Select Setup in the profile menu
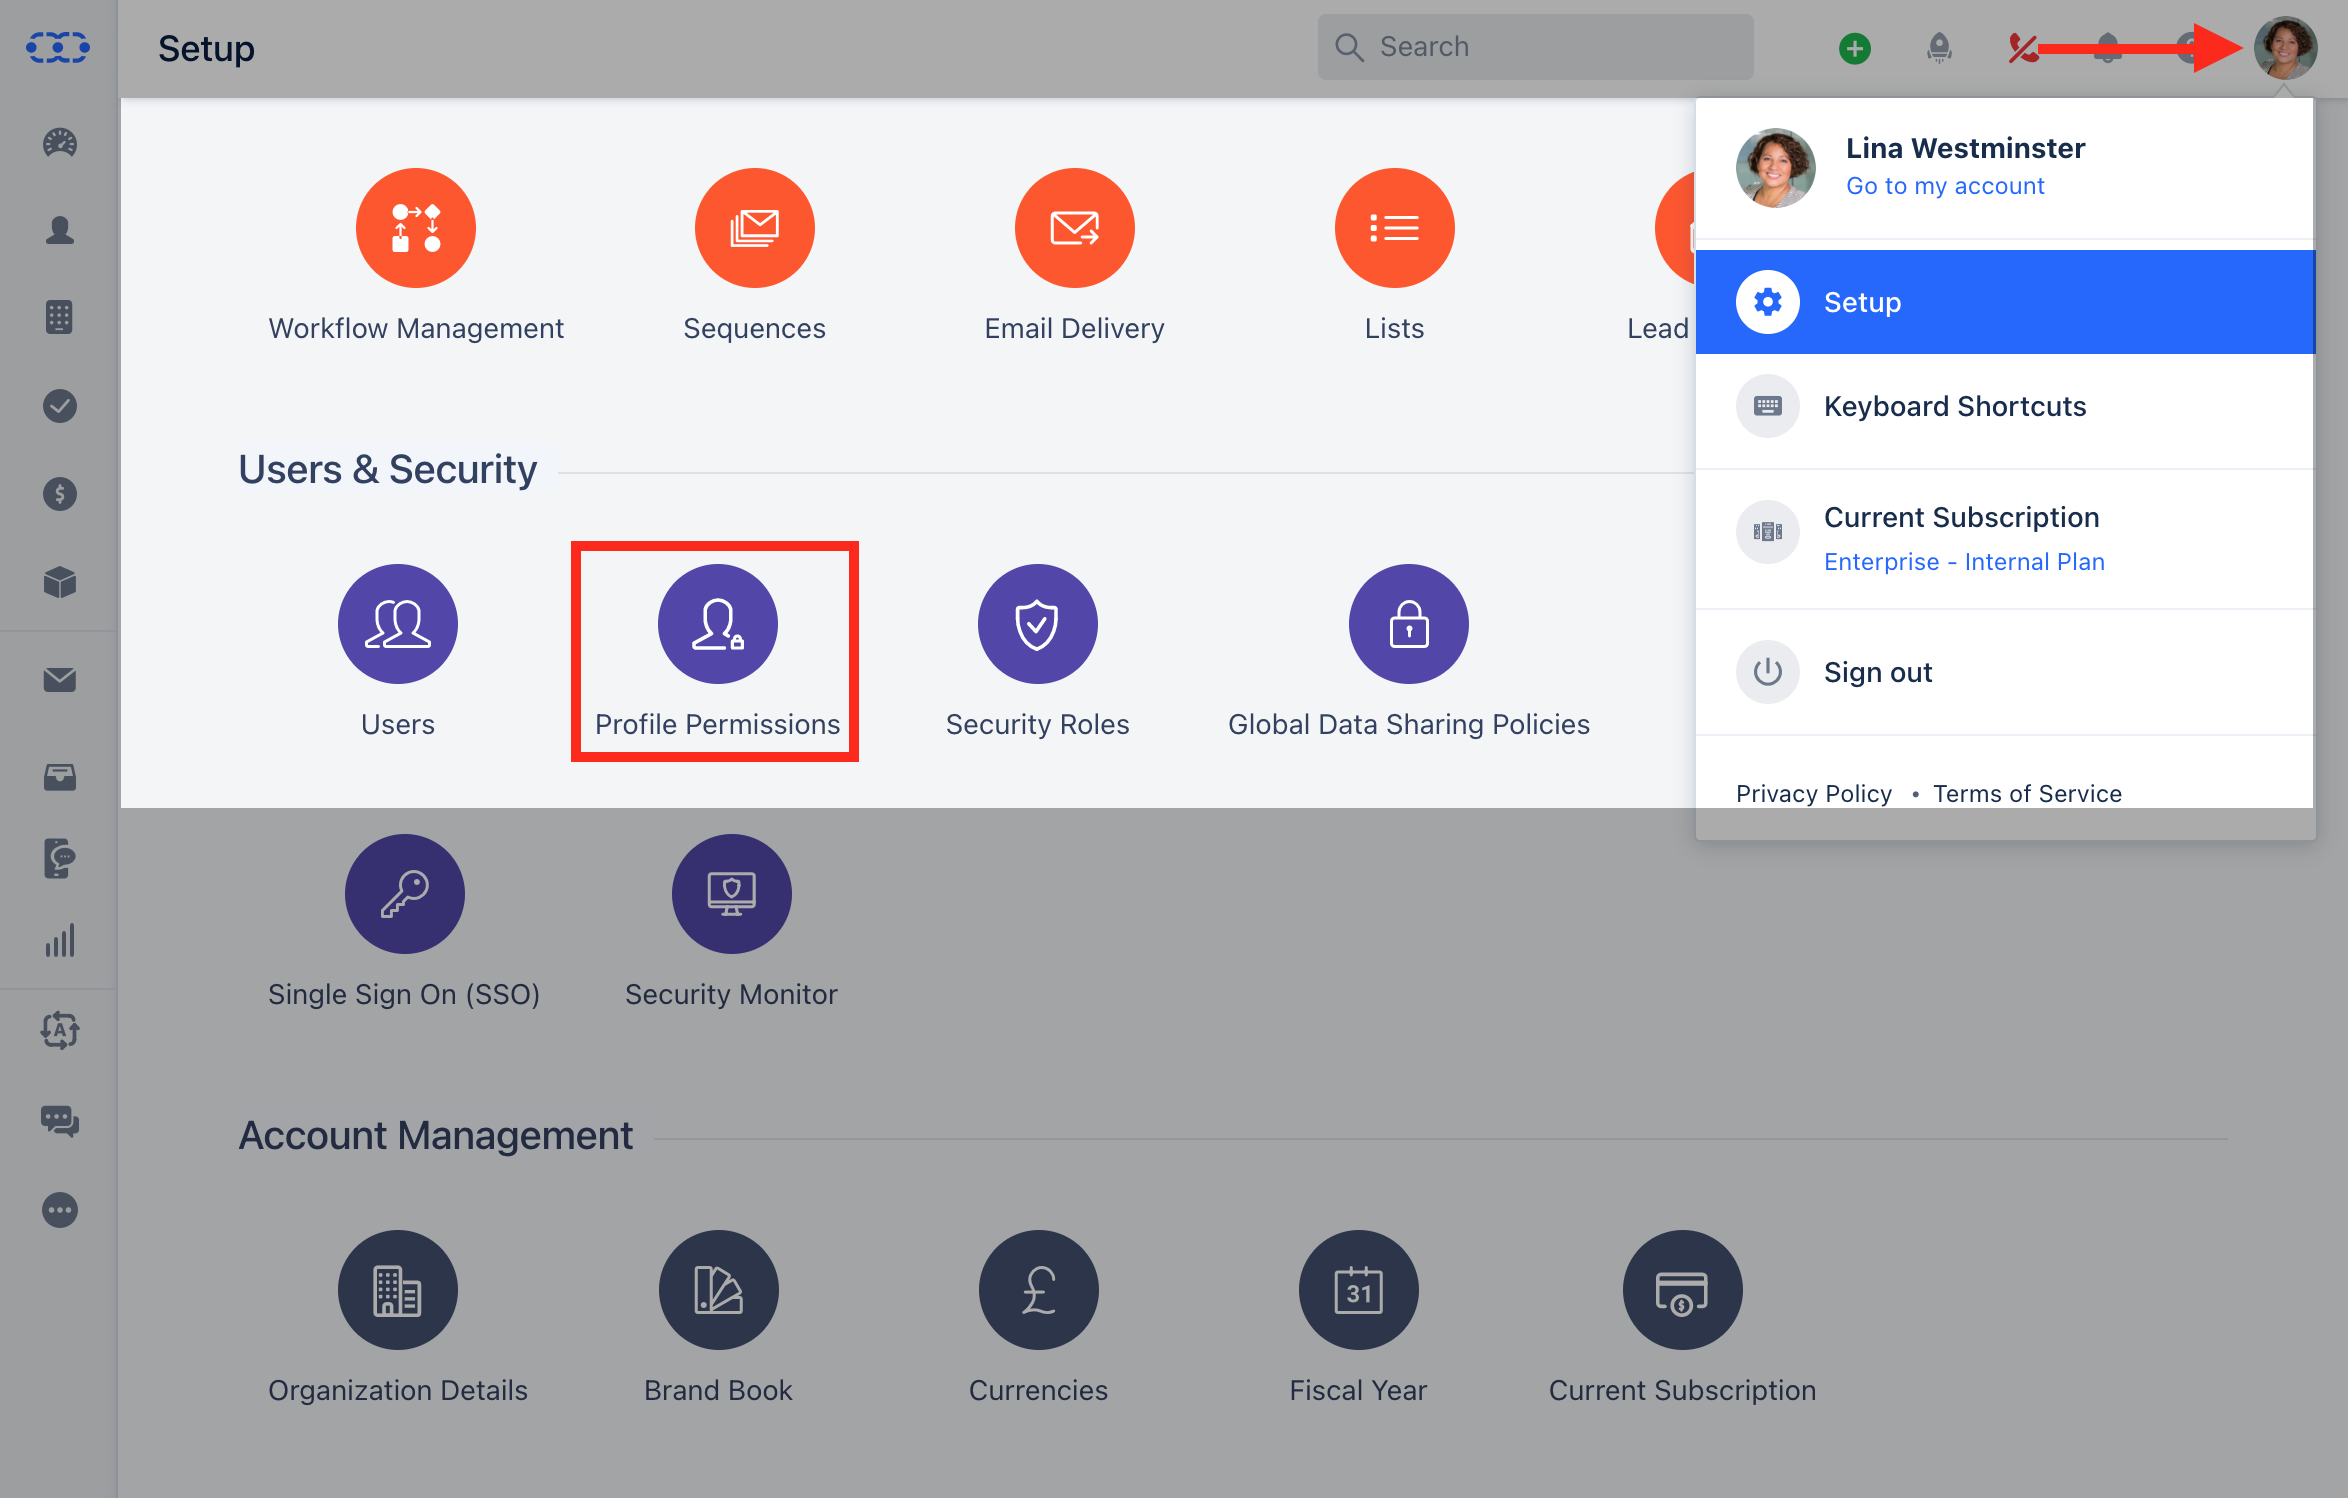2348x1498 pixels. [2005, 302]
